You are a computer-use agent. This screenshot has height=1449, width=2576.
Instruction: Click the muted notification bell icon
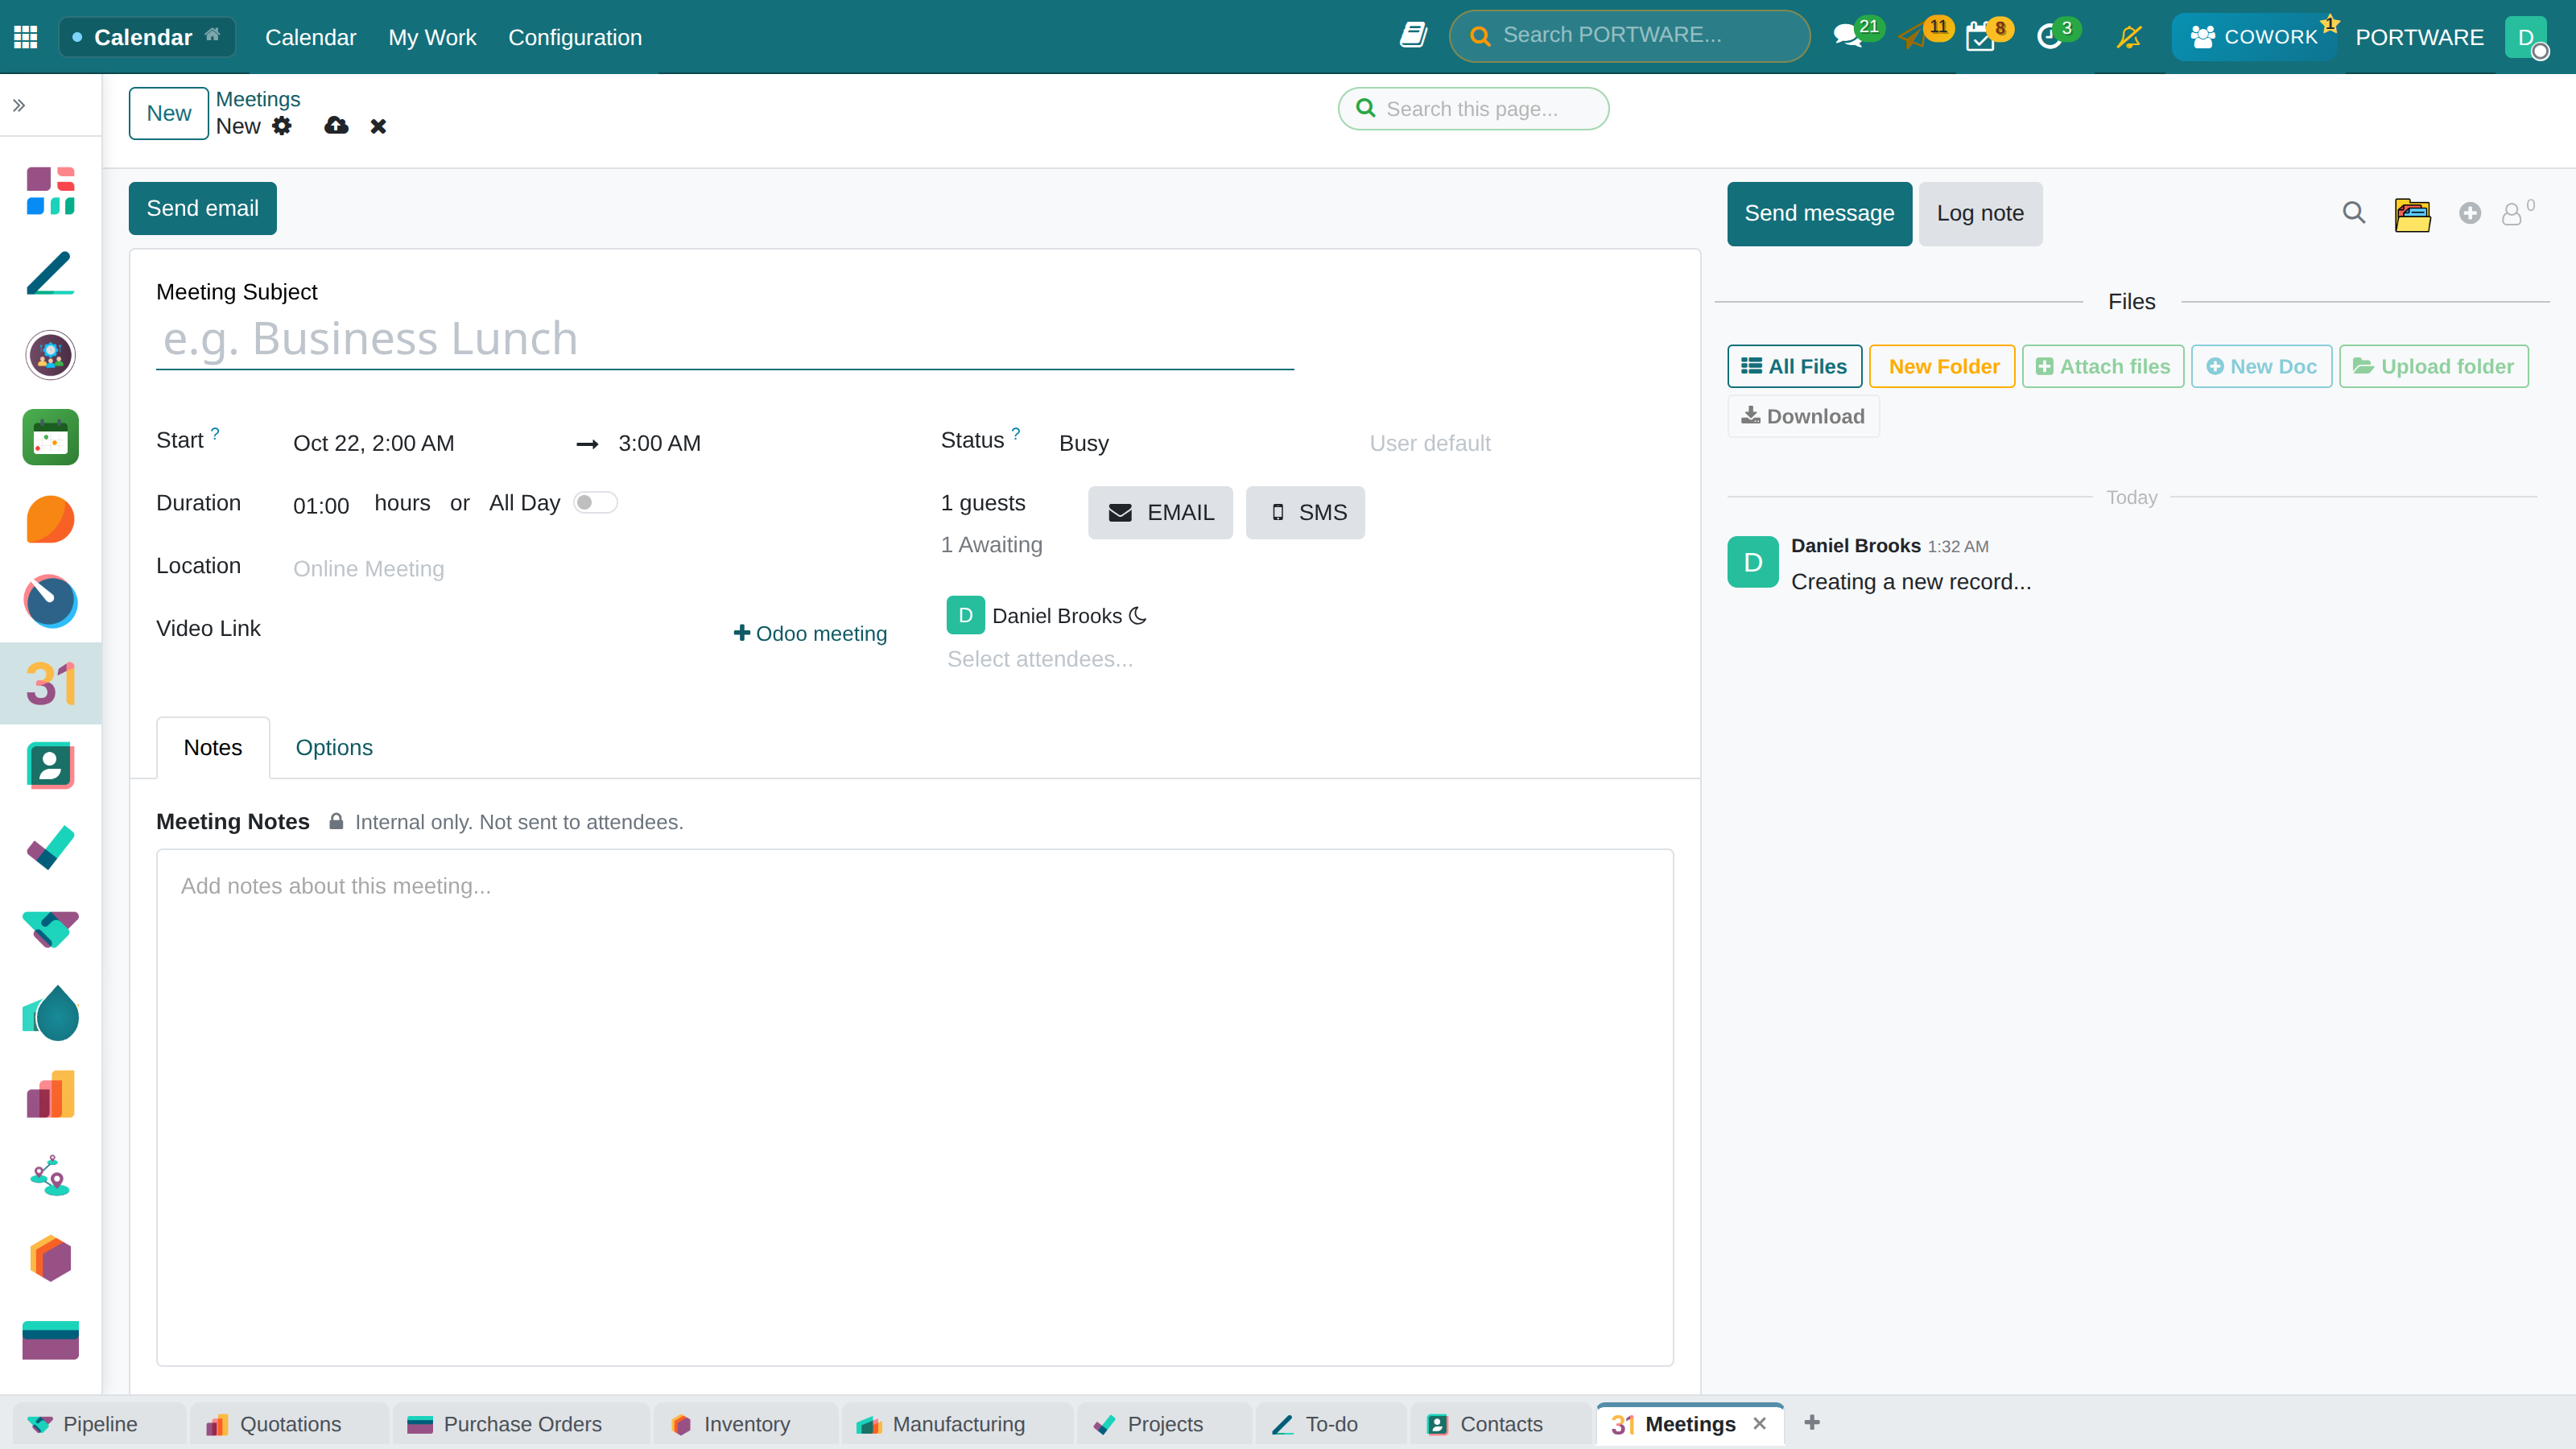click(2129, 37)
